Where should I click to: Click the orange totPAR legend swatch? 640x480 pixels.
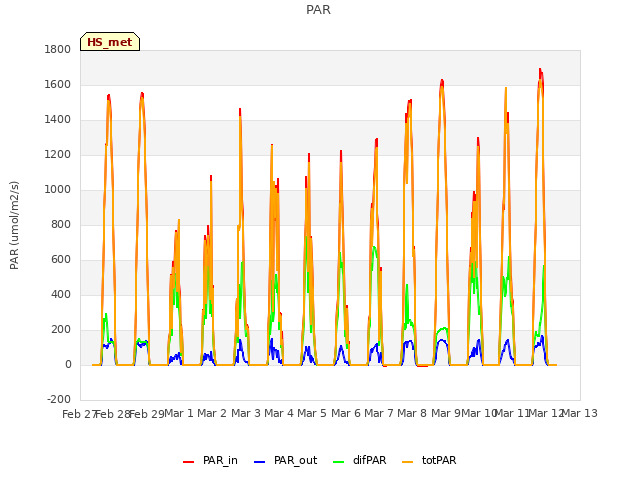[407, 462]
